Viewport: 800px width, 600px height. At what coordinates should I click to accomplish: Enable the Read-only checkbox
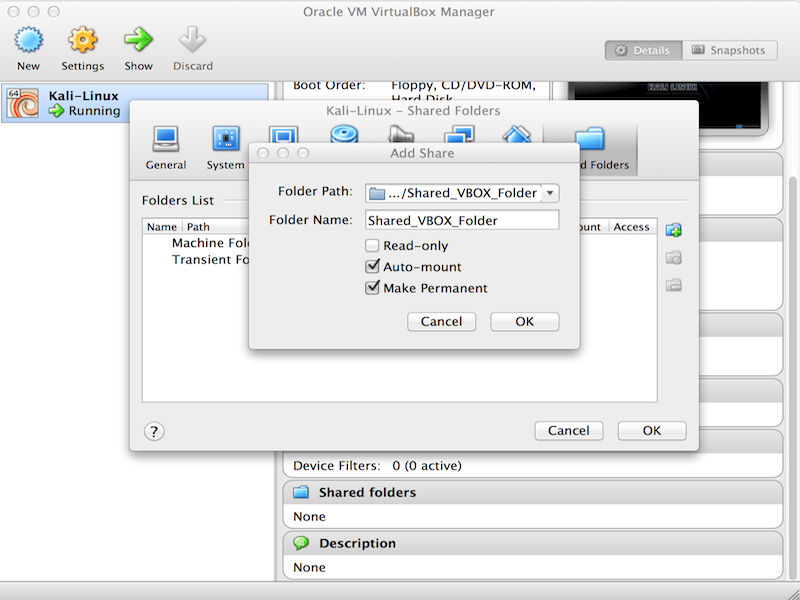point(372,246)
